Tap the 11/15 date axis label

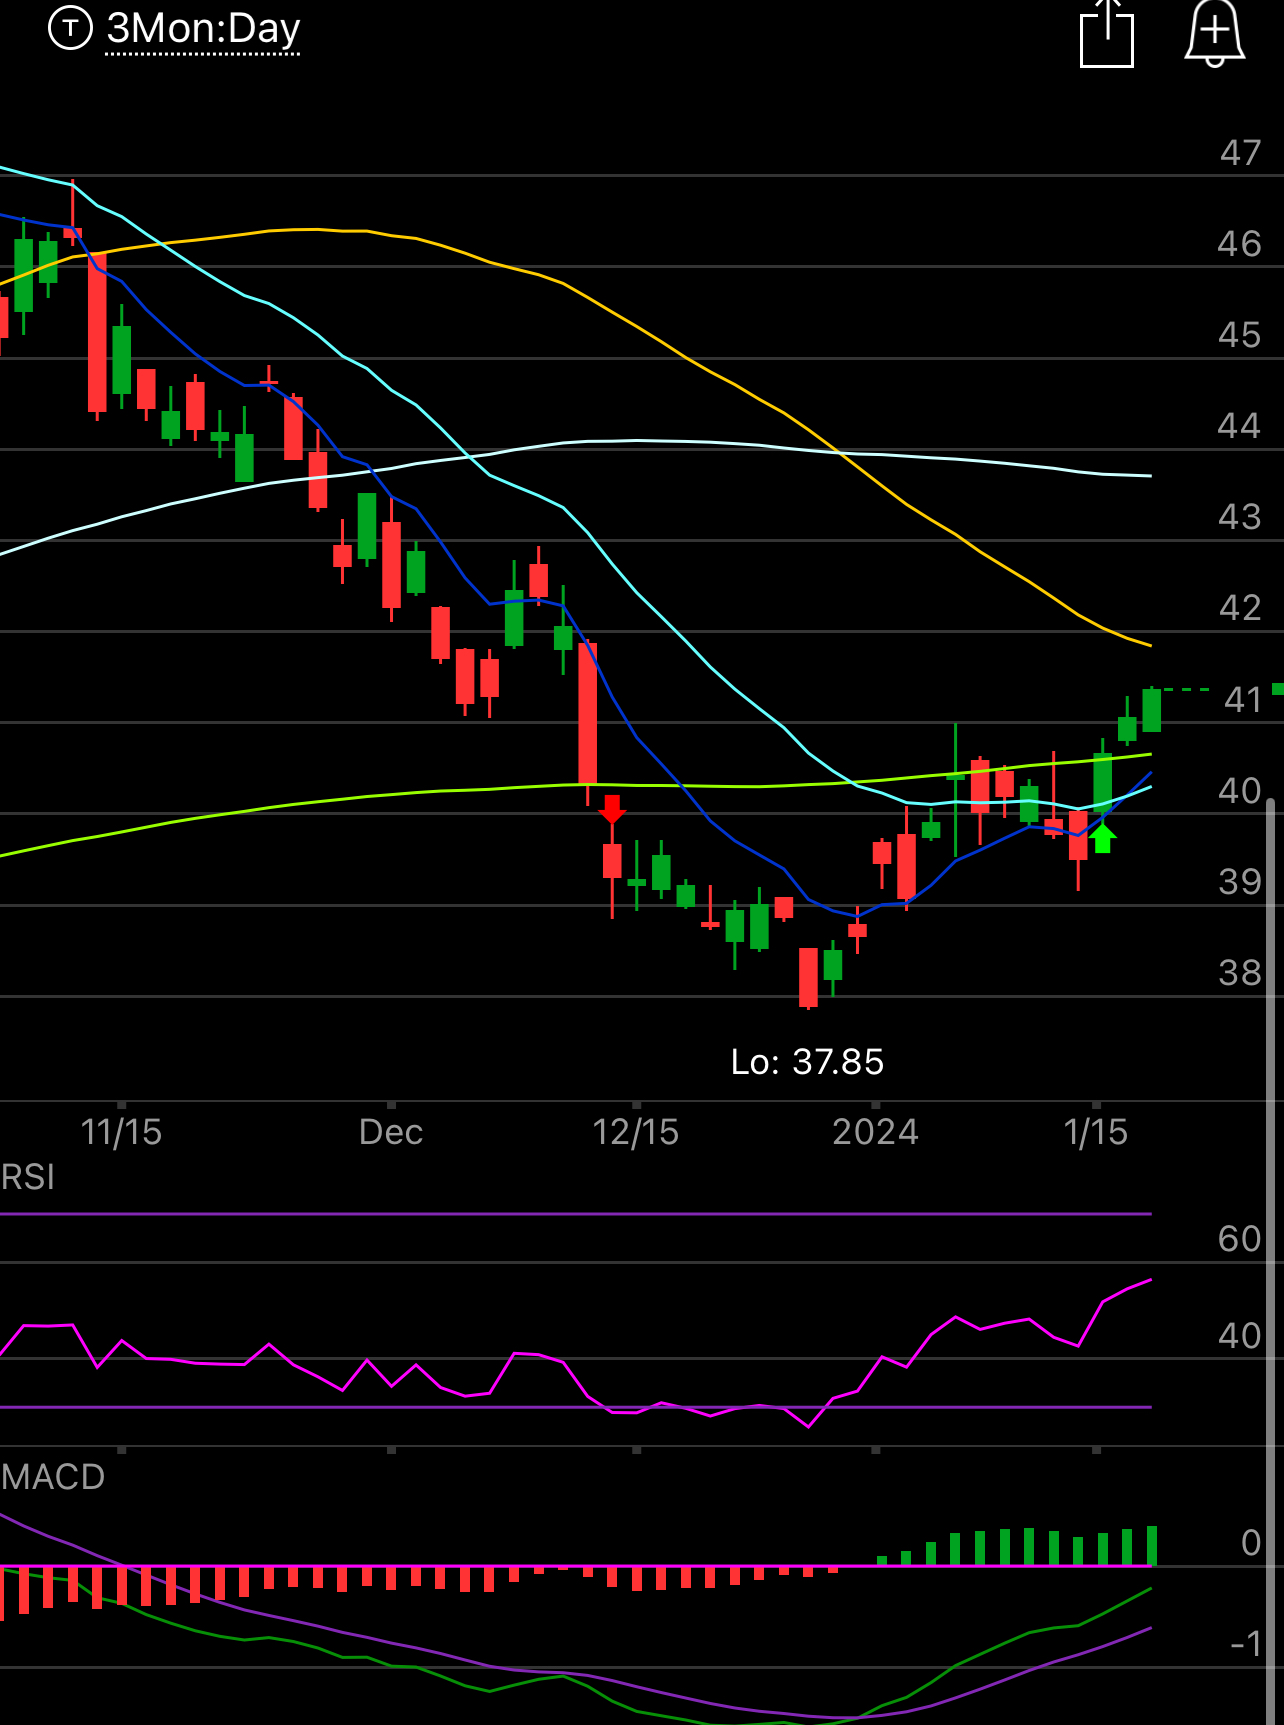[x=121, y=1132]
